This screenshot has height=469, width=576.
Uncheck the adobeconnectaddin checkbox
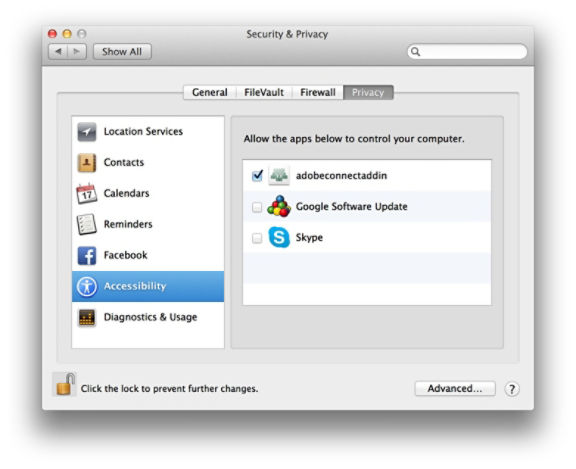click(257, 176)
